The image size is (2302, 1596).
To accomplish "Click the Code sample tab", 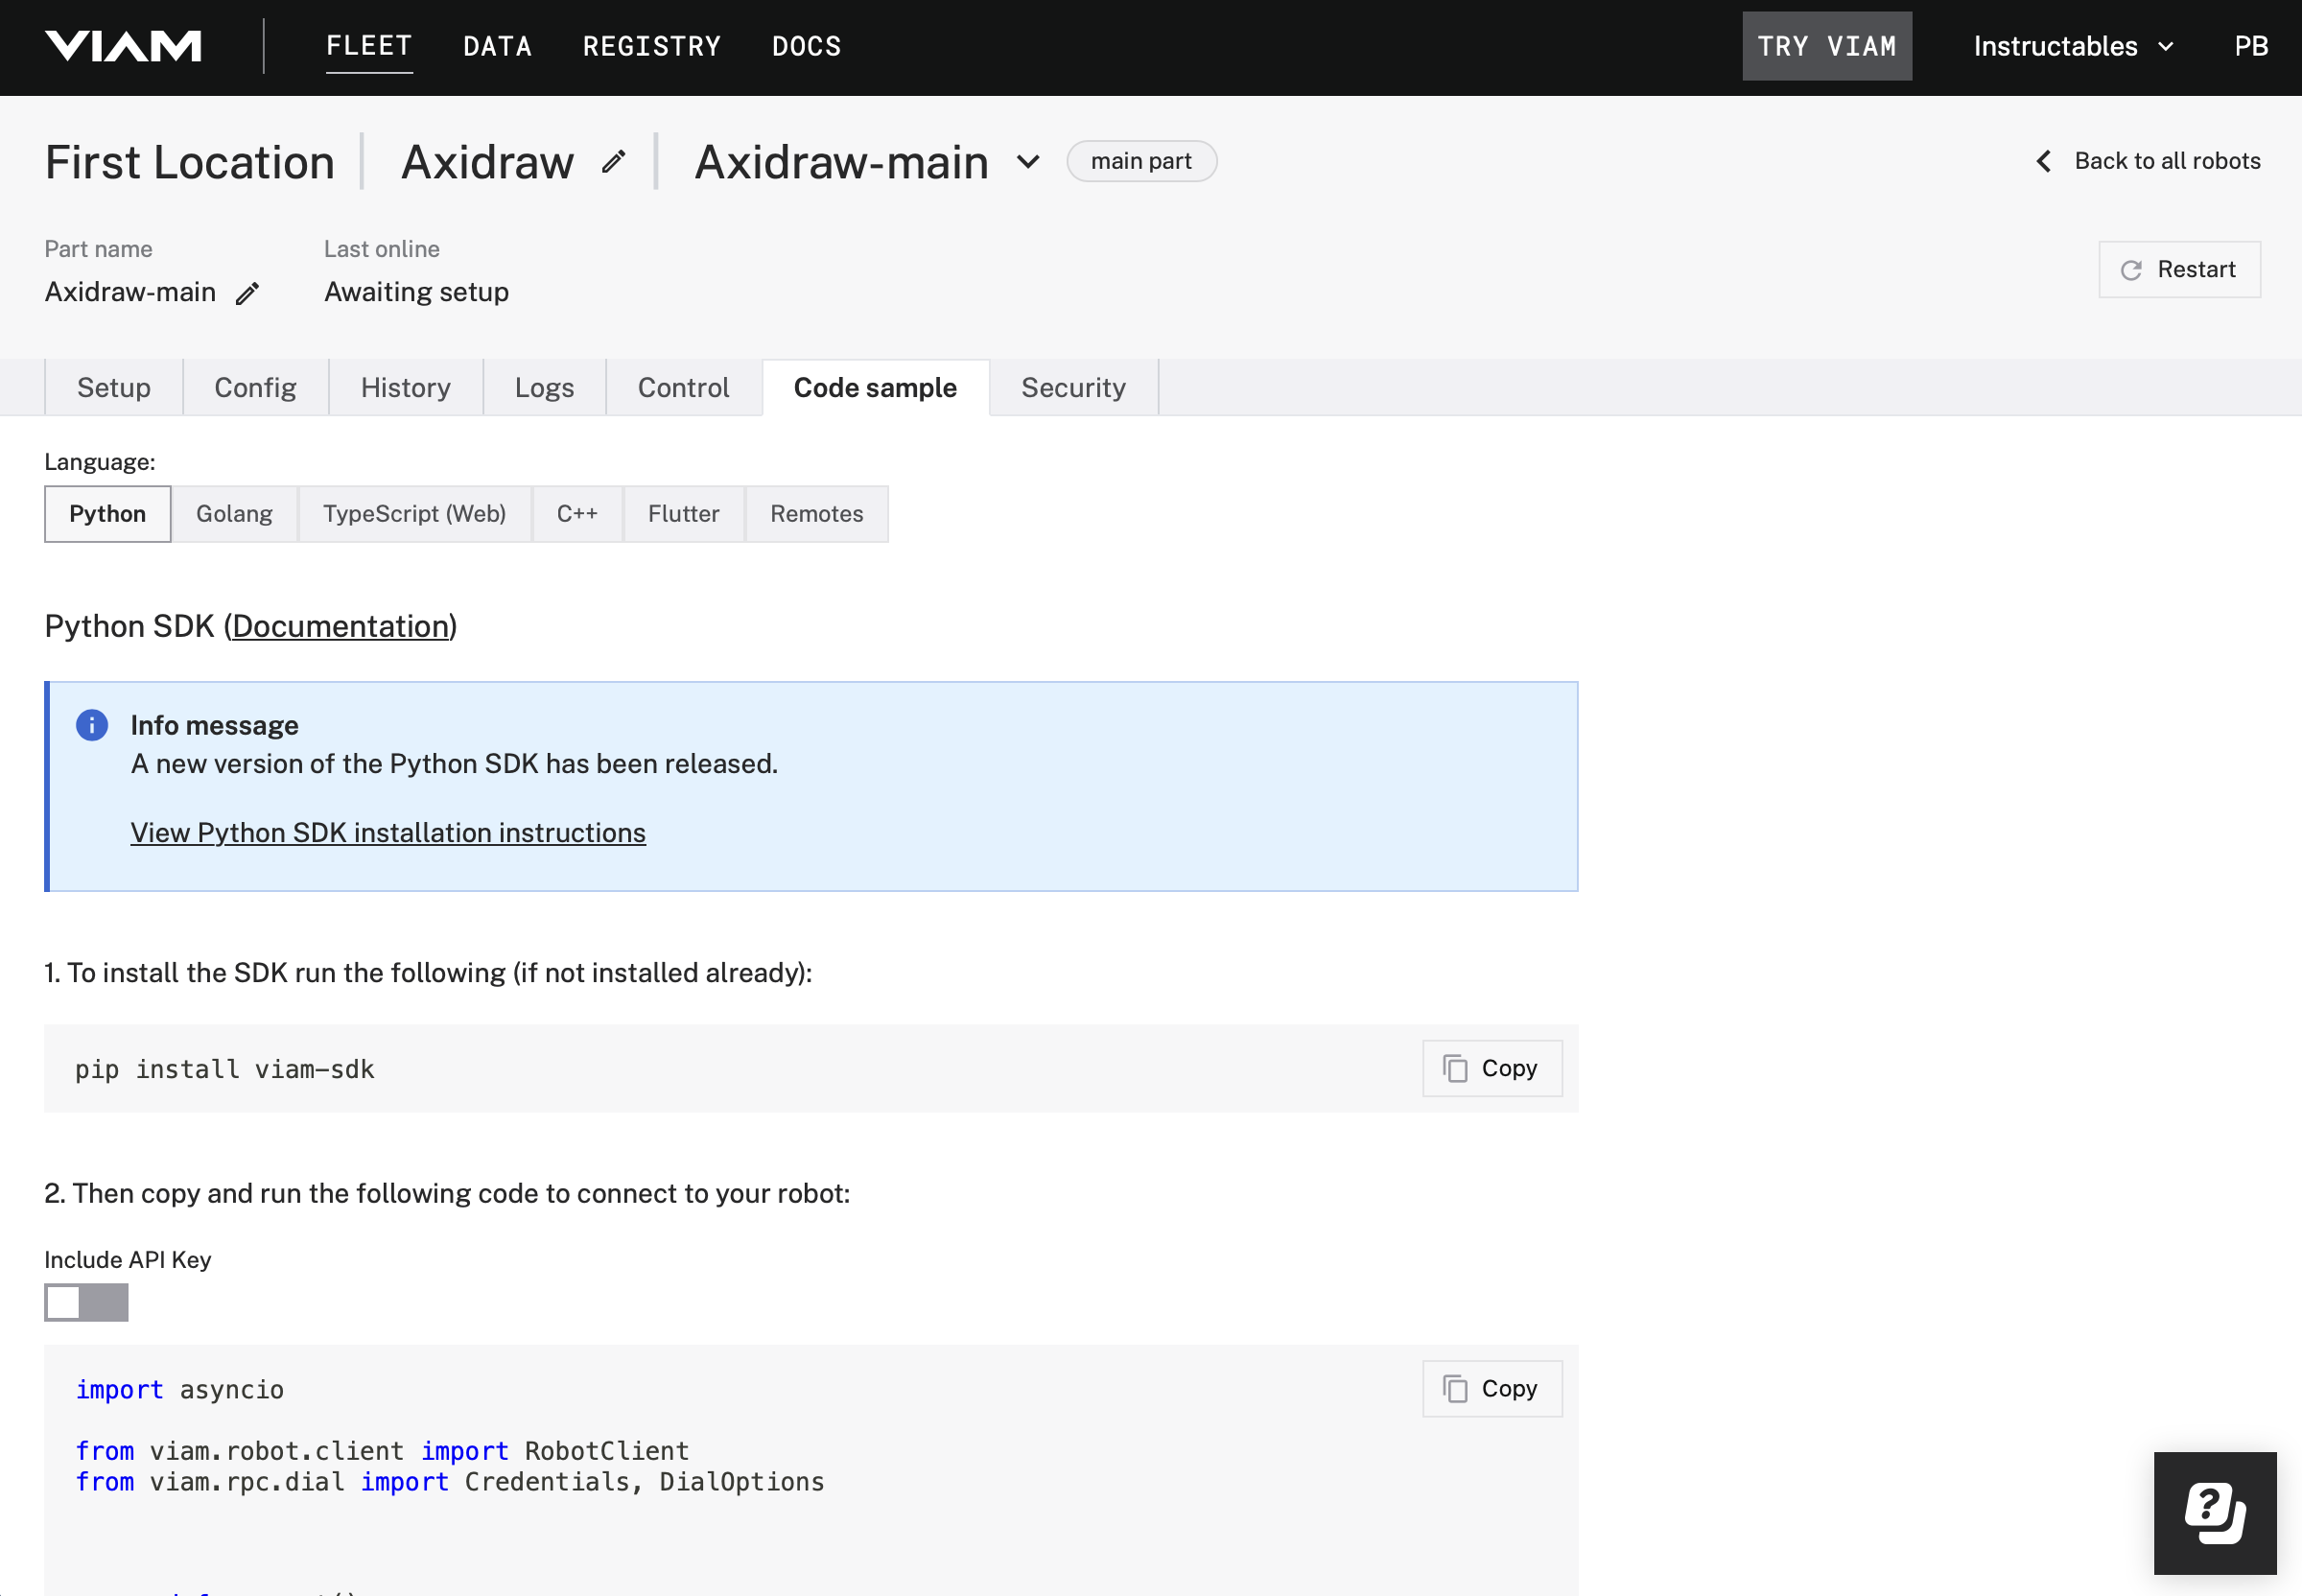I will tap(875, 387).
